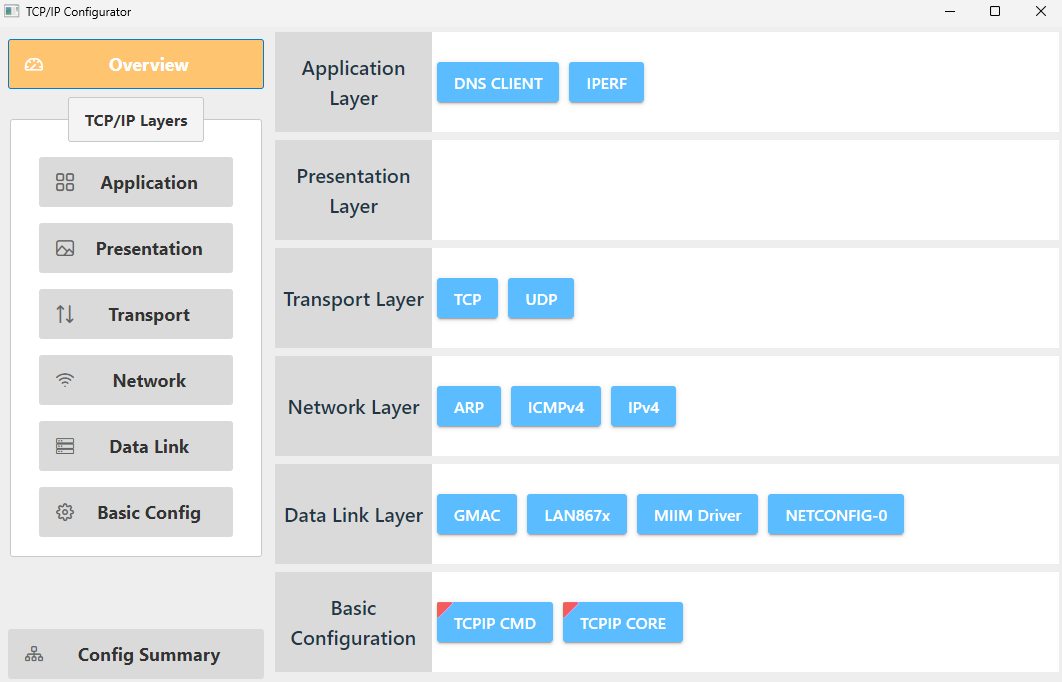Screen dimensions: 1062x682
Task: Select the NETCONFIG-0 button
Action: (835, 515)
